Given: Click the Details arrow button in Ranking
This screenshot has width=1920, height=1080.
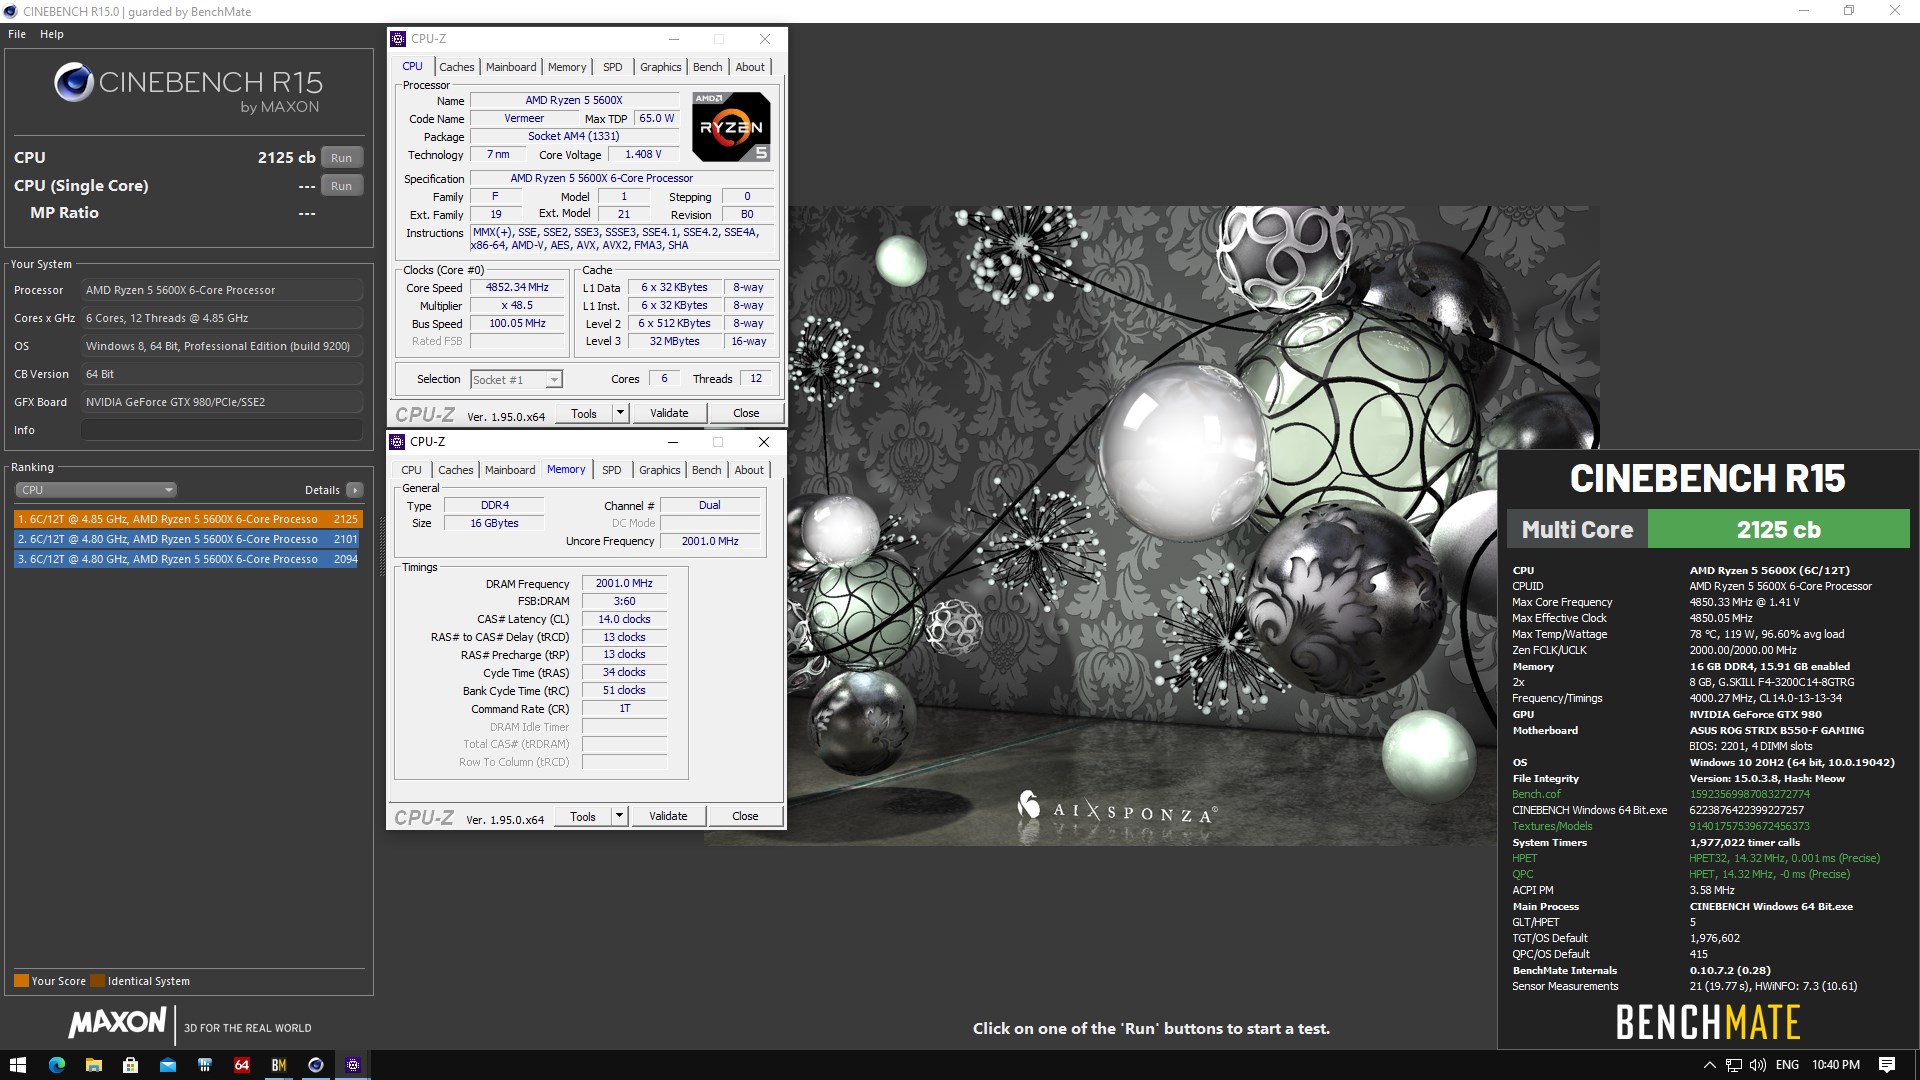Looking at the screenshot, I should pos(354,490).
